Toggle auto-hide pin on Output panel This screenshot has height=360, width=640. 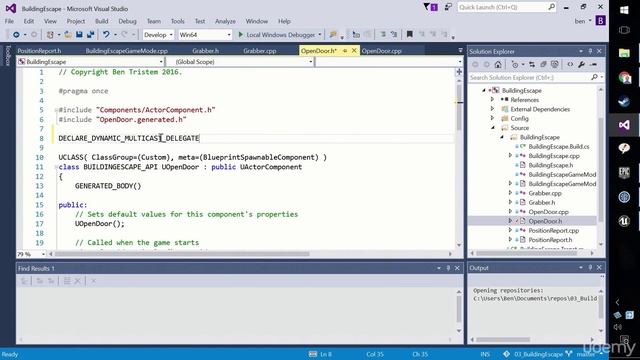pos(590,268)
